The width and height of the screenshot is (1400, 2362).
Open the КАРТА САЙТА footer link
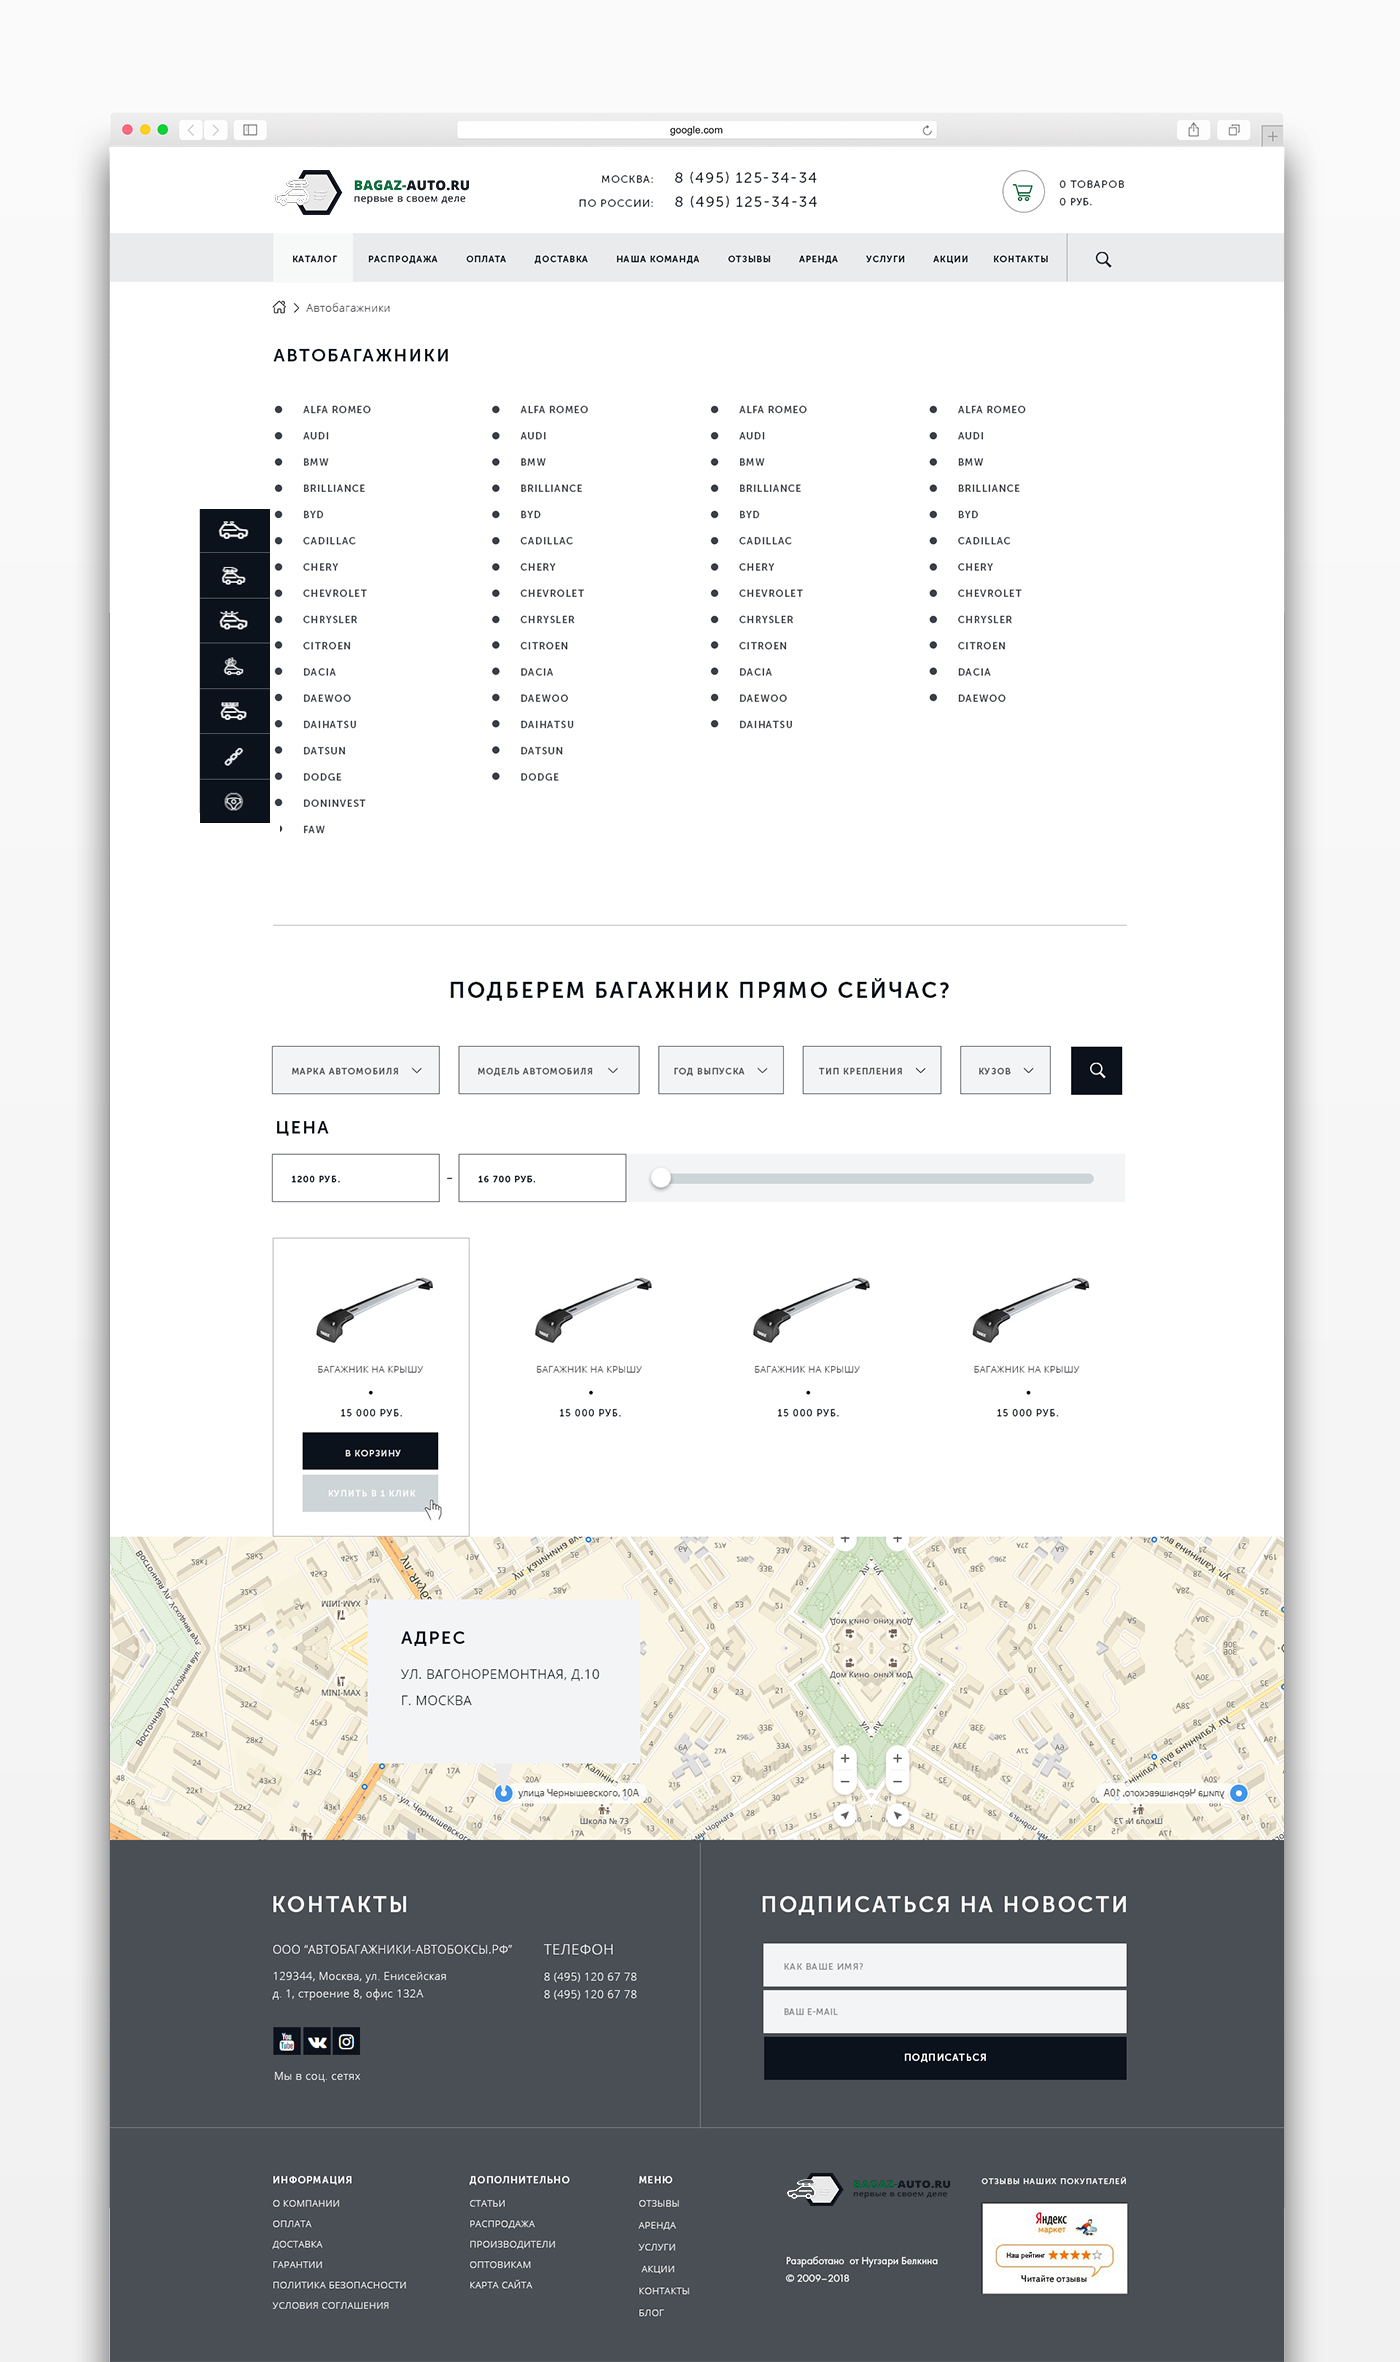501,2285
